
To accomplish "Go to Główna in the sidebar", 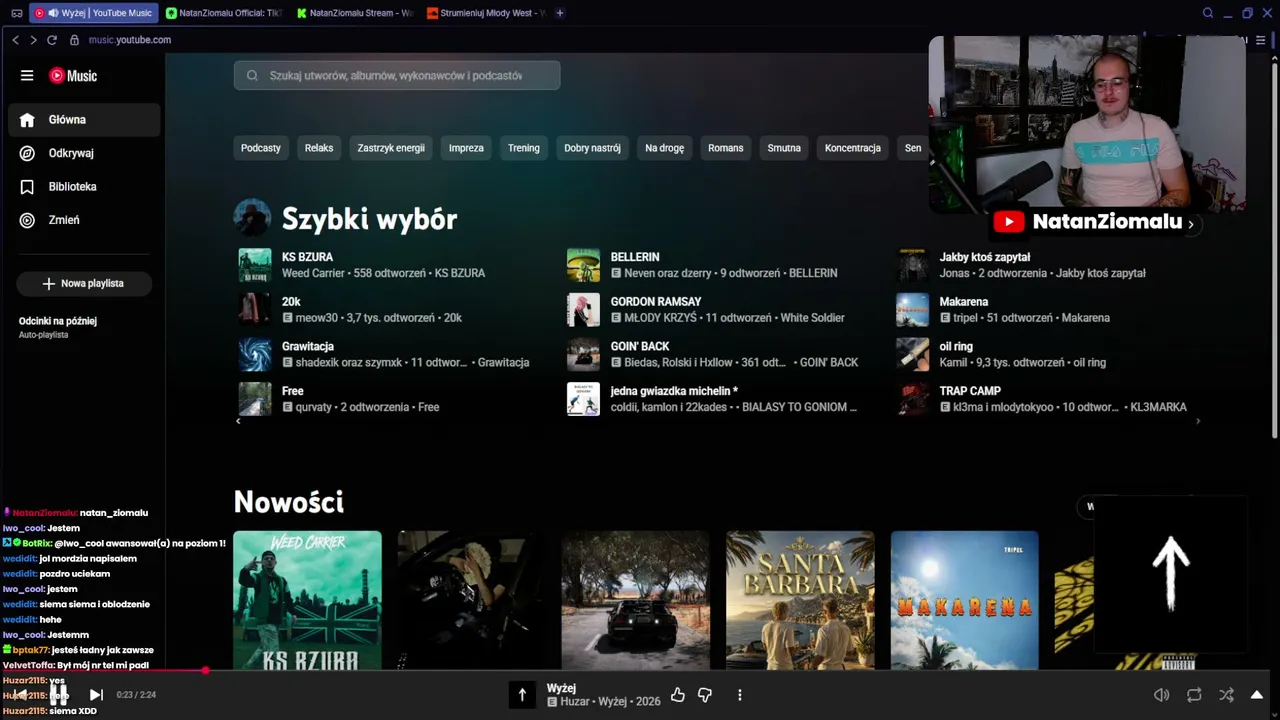I will [85, 120].
